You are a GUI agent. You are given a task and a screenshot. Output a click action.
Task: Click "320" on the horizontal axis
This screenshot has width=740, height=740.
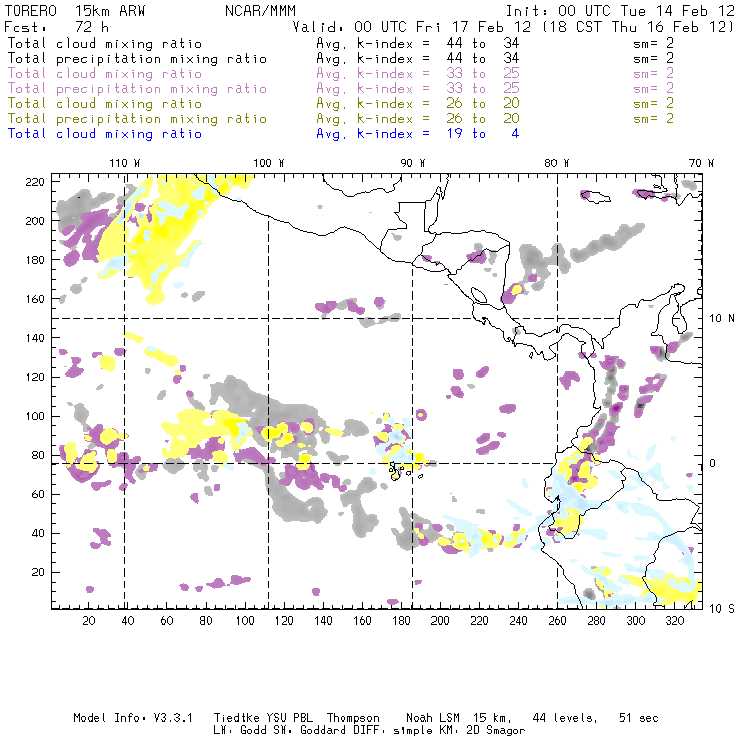coord(674,621)
